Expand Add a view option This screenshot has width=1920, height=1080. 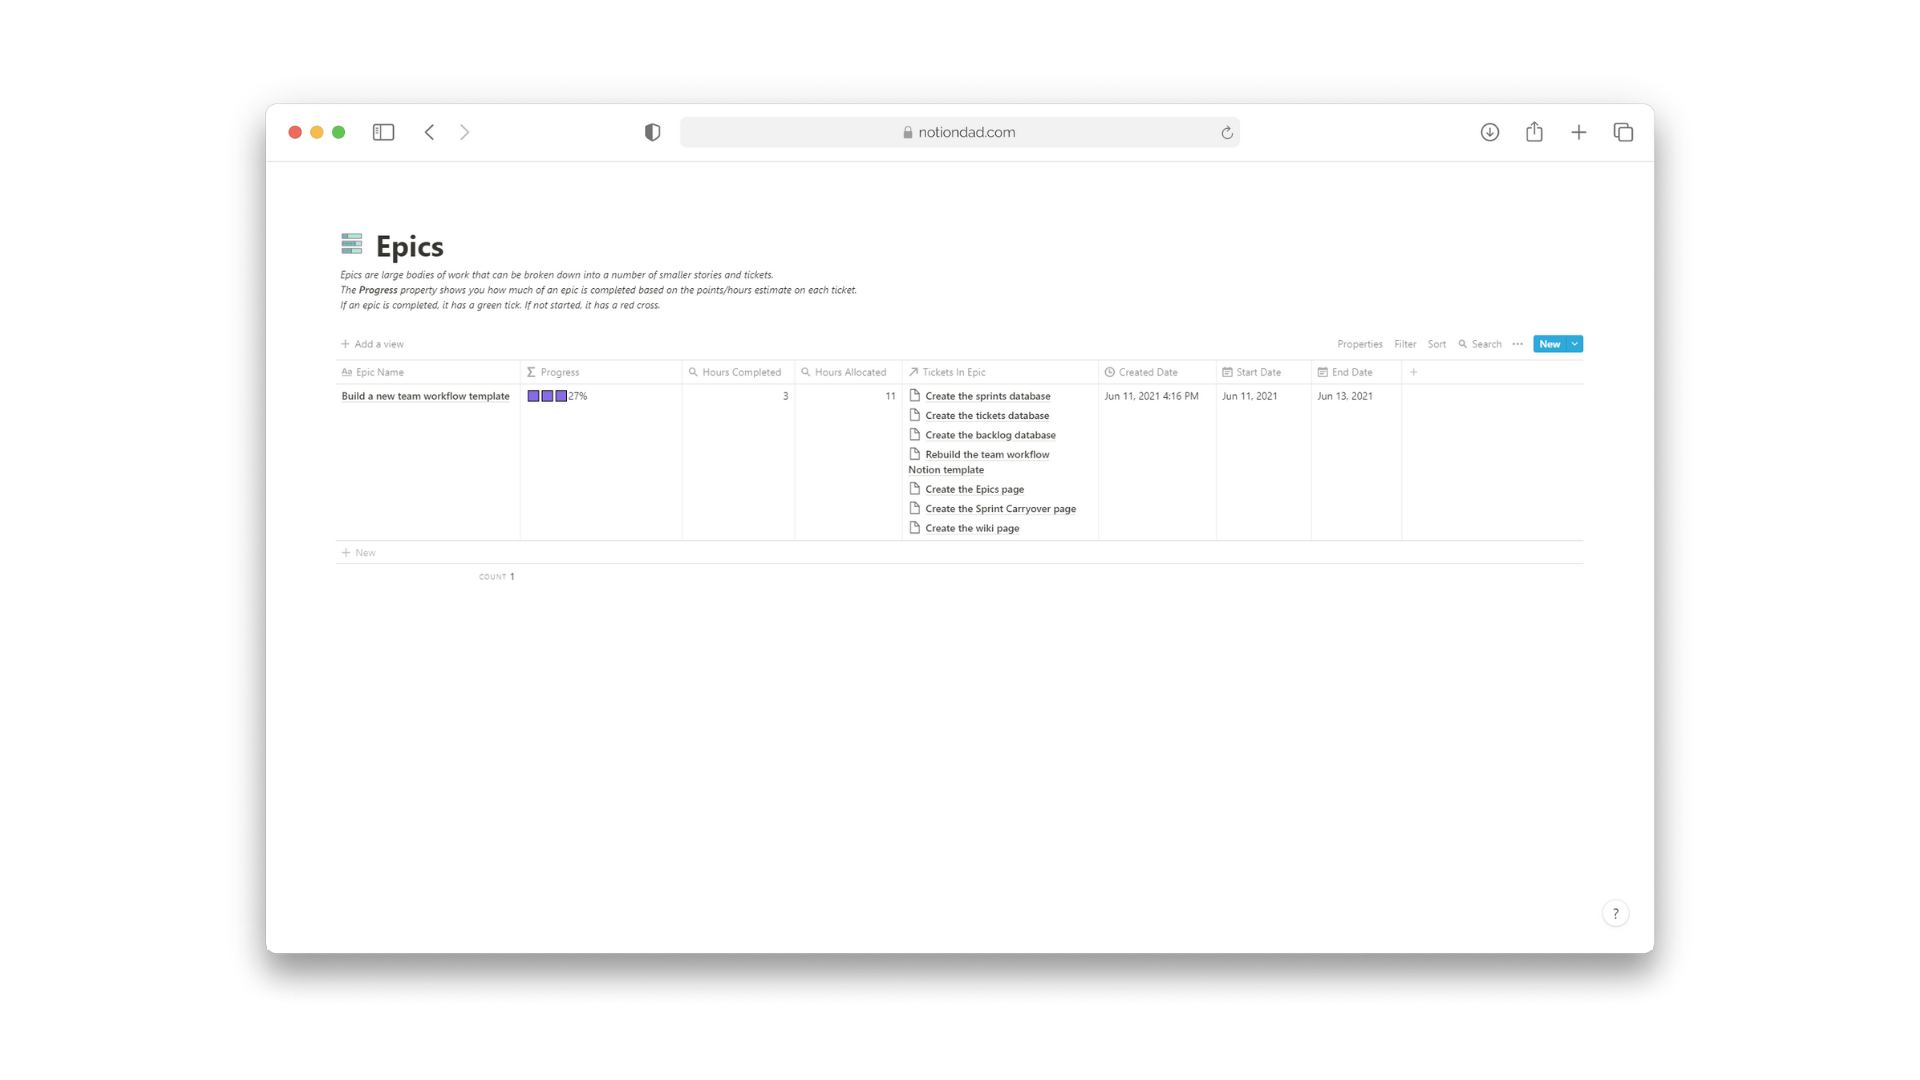[x=372, y=343]
